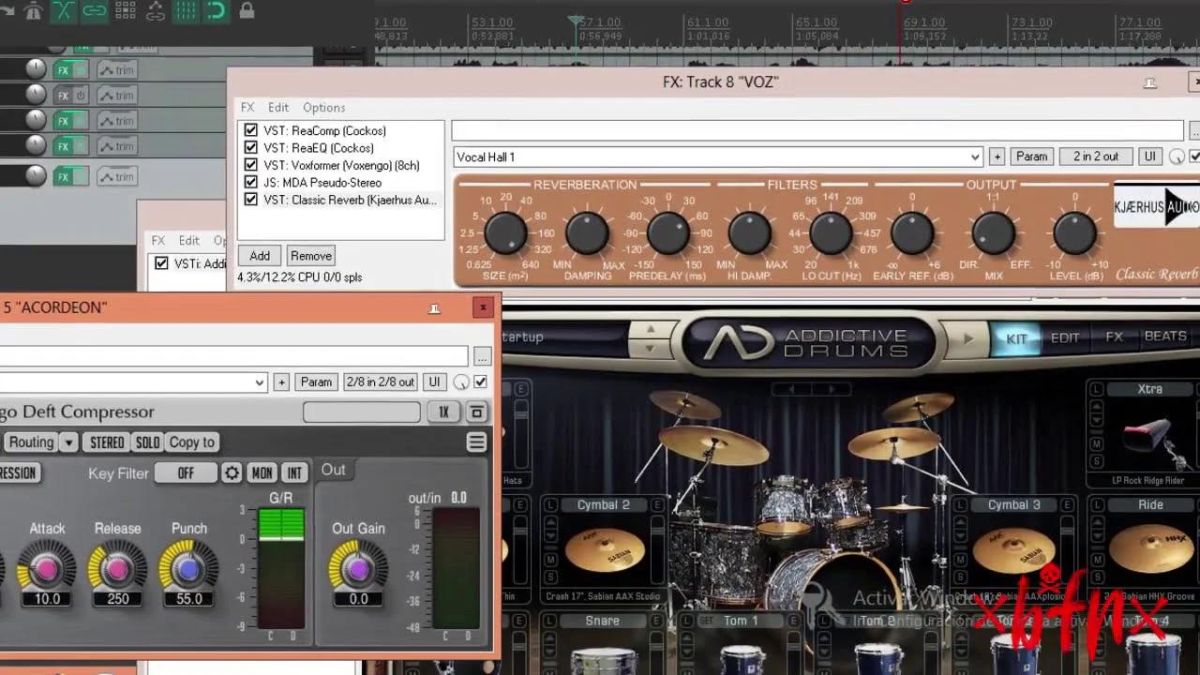The height and width of the screenshot is (675, 1200).
Task: Click the wet knob icon in VOZ window
Action: pos(1176,157)
